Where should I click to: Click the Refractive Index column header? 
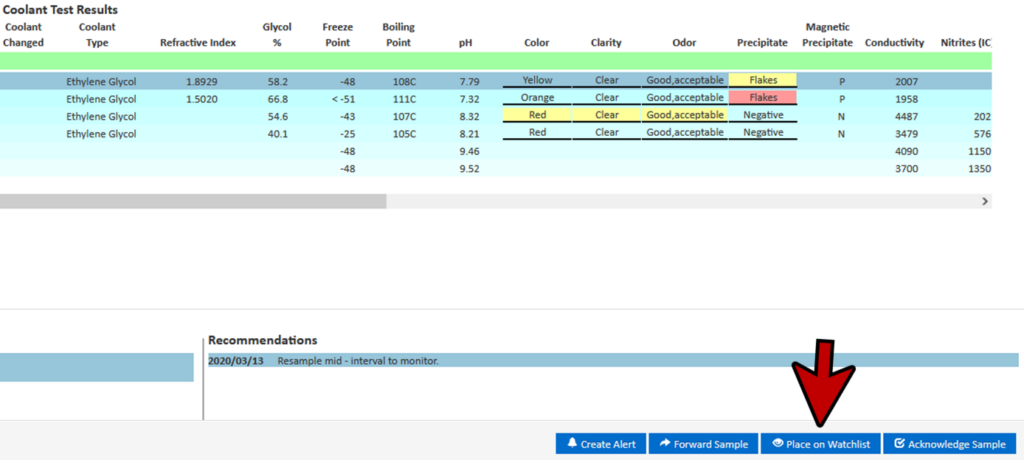point(198,43)
